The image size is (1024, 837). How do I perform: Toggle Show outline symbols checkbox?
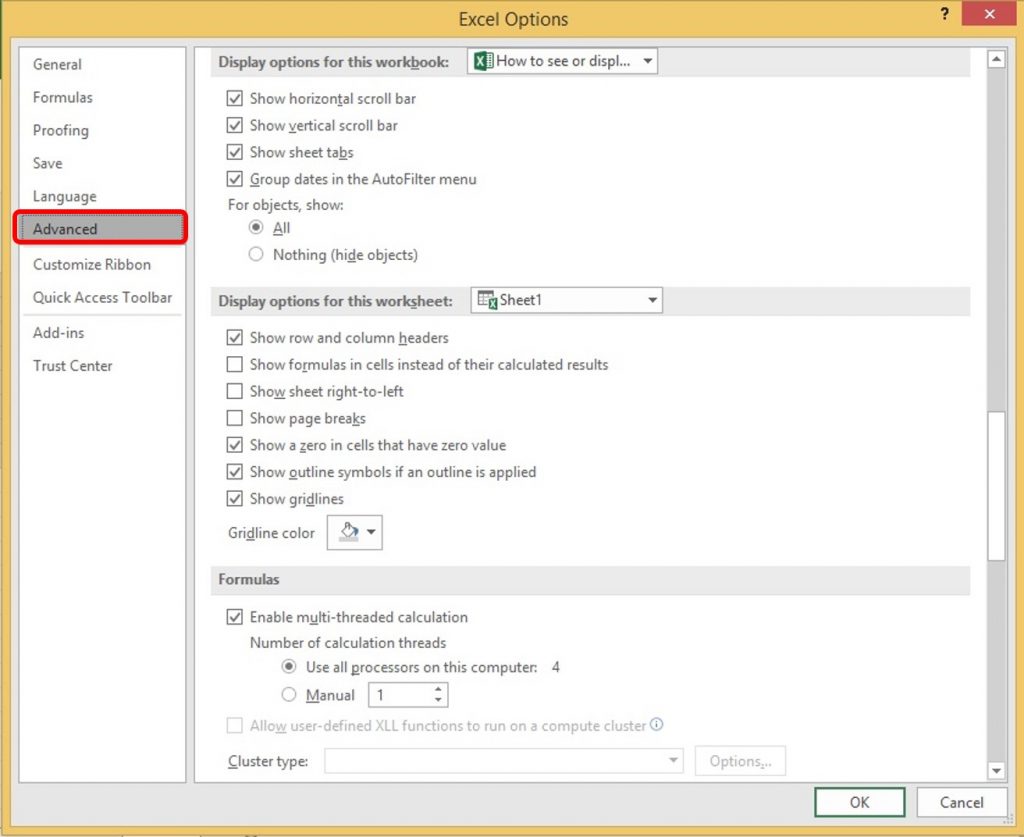tap(234, 471)
